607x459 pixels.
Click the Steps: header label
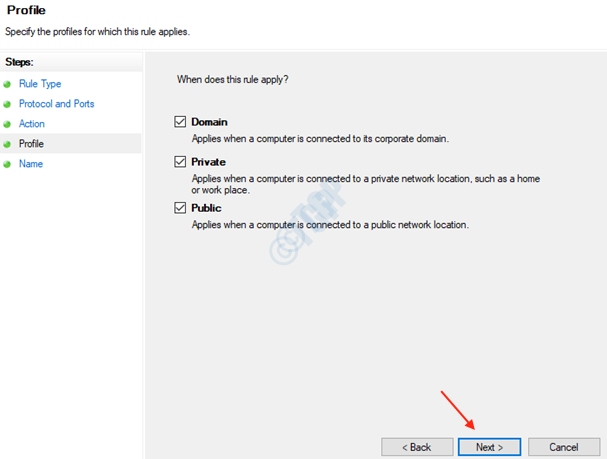coord(19,62)
